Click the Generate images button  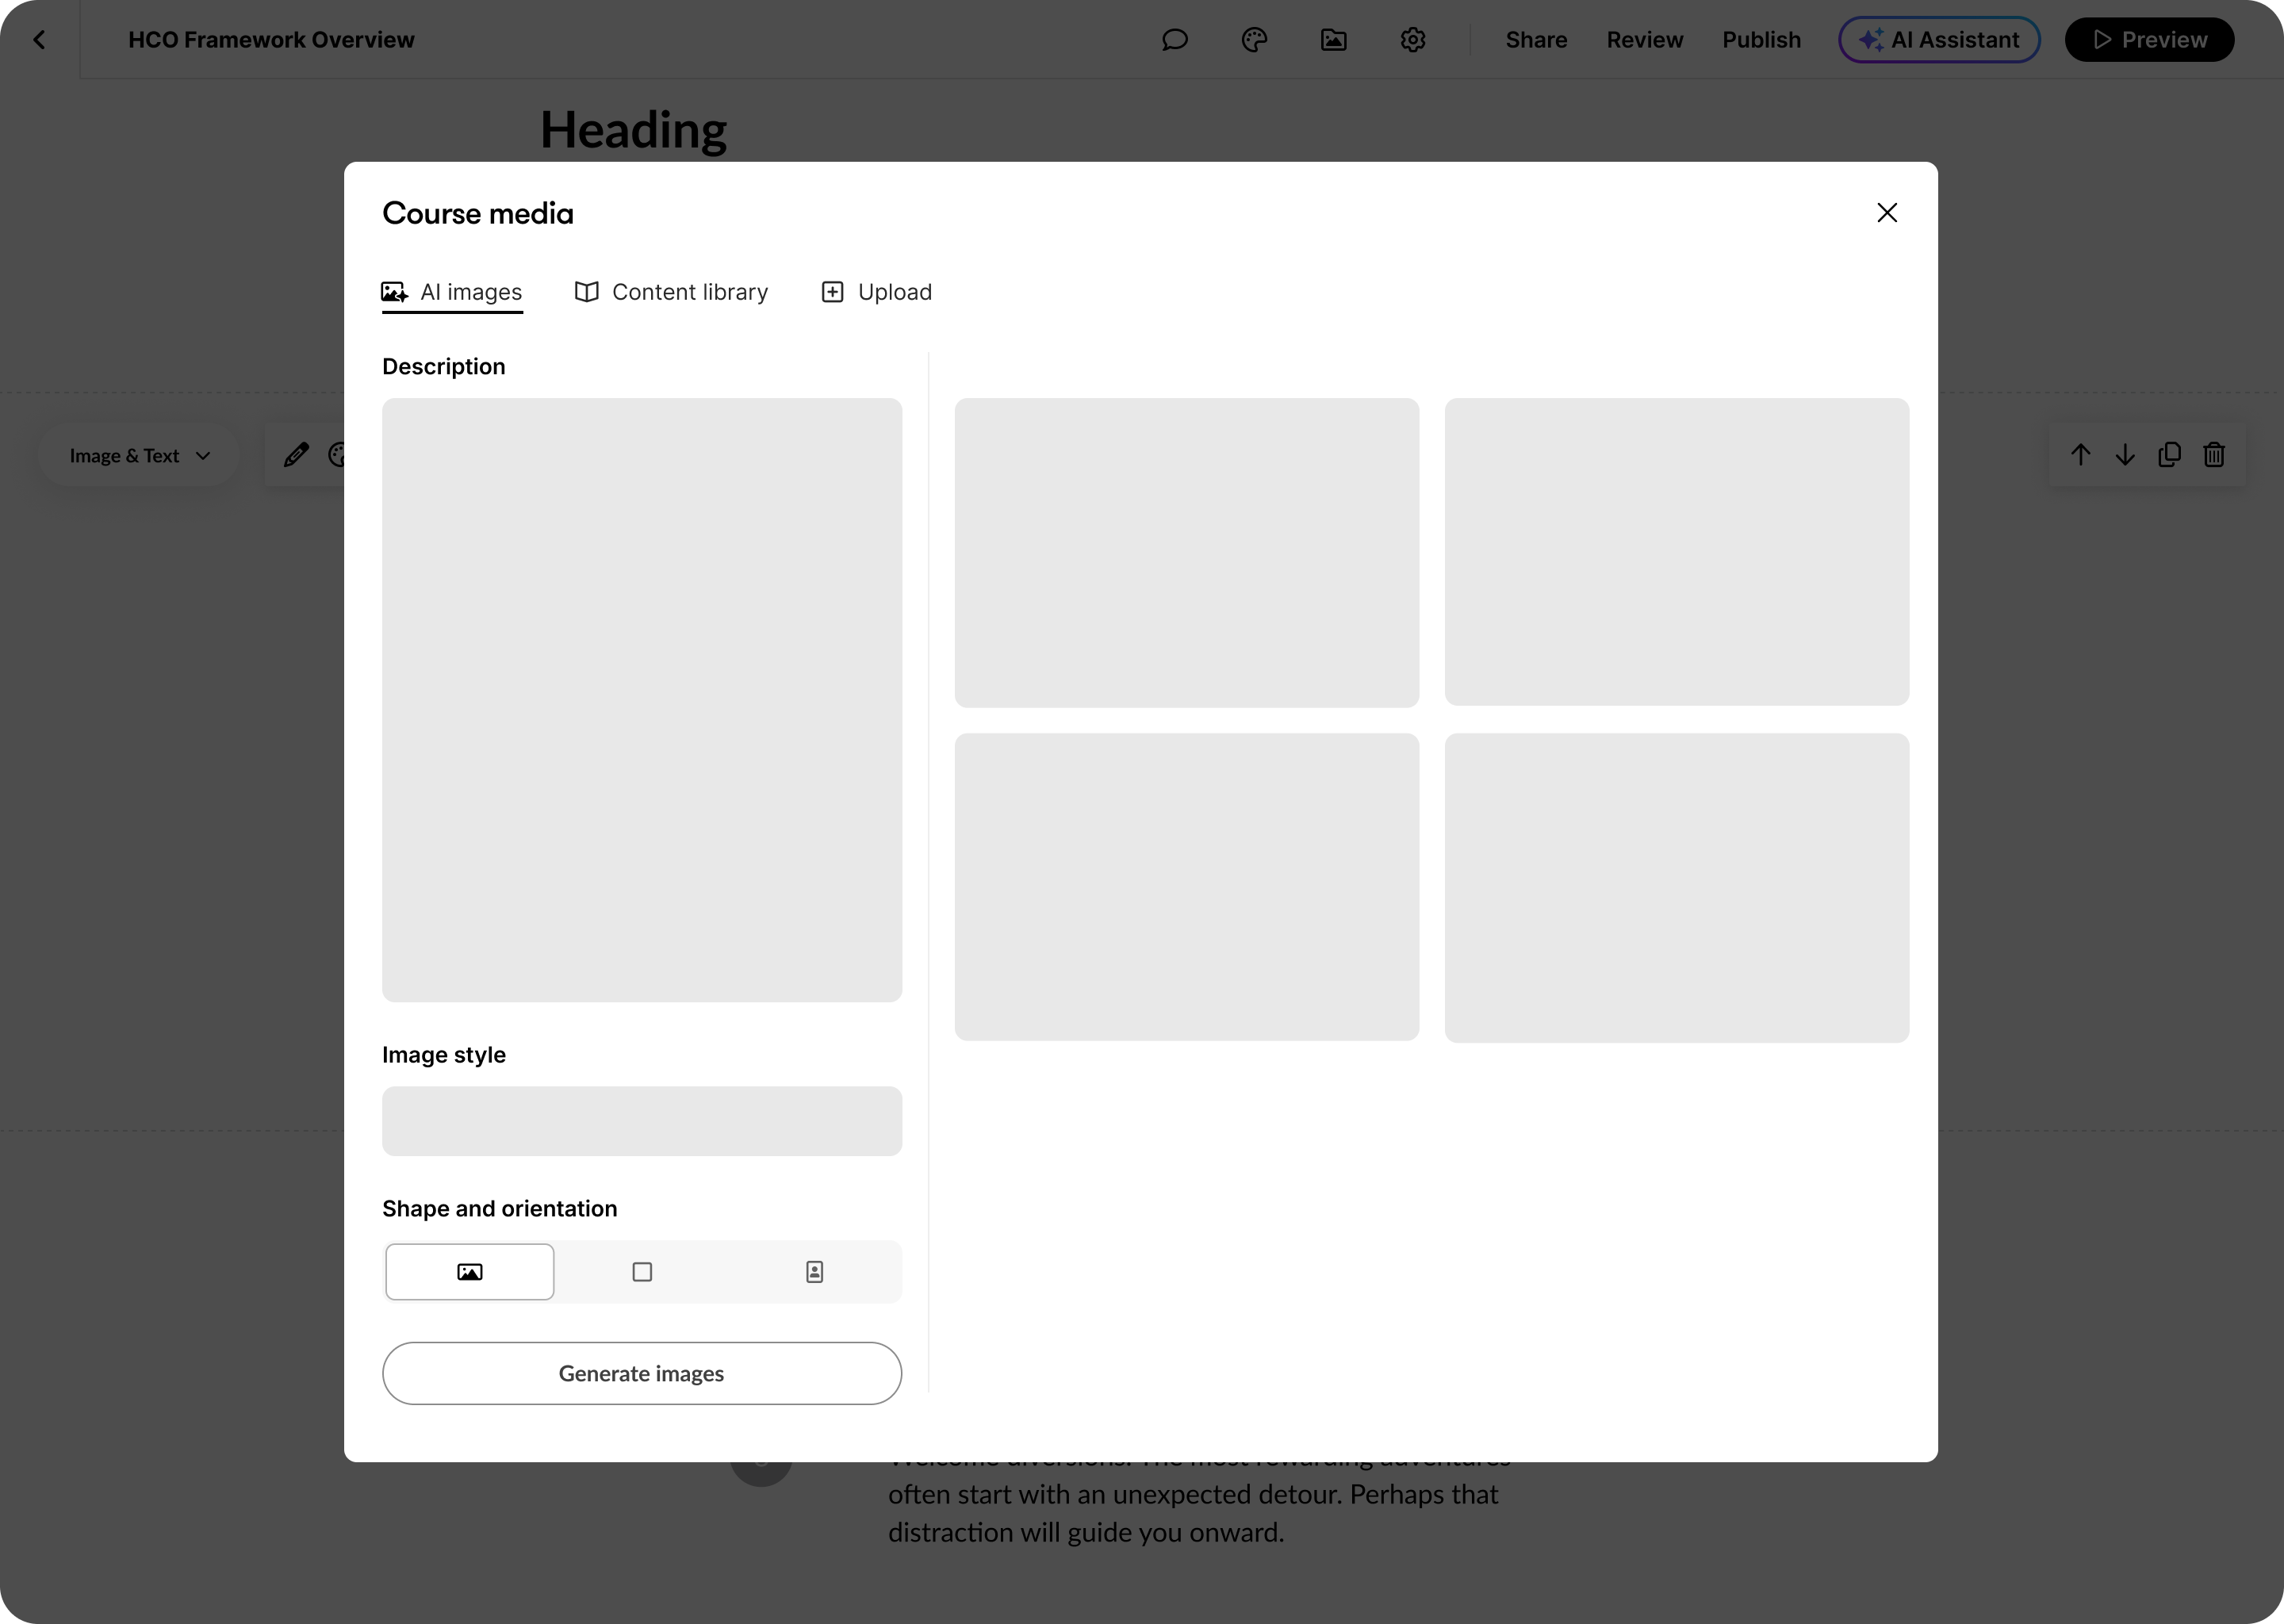641,1373
